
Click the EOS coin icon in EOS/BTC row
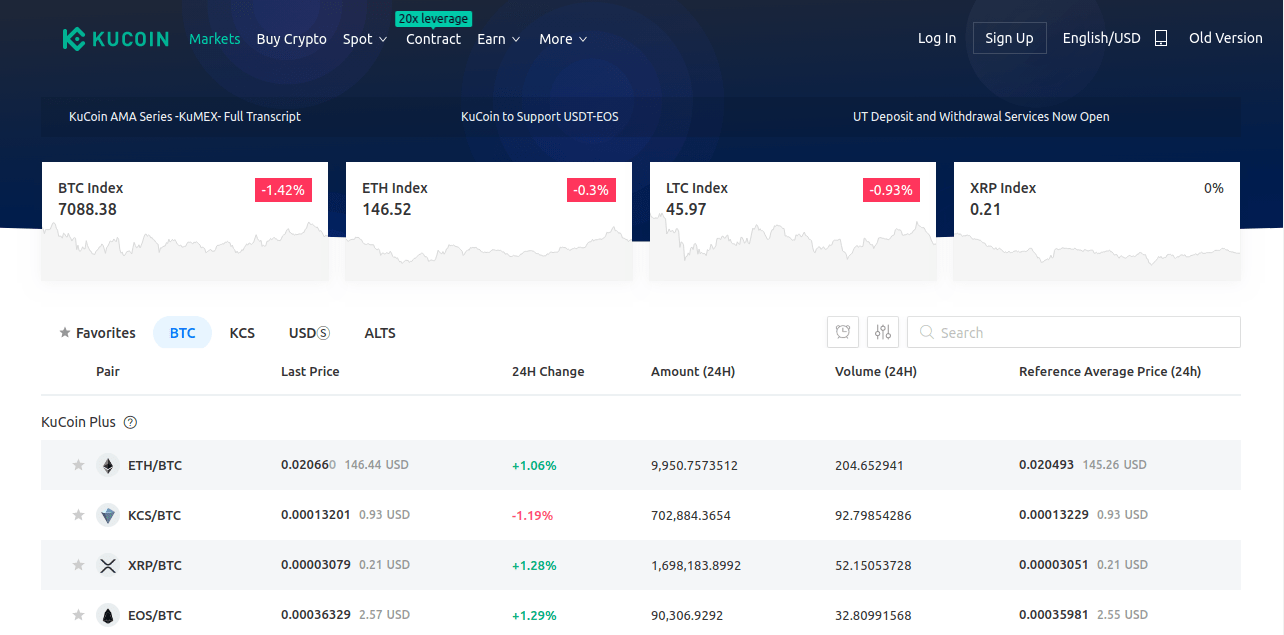(108, 615)
